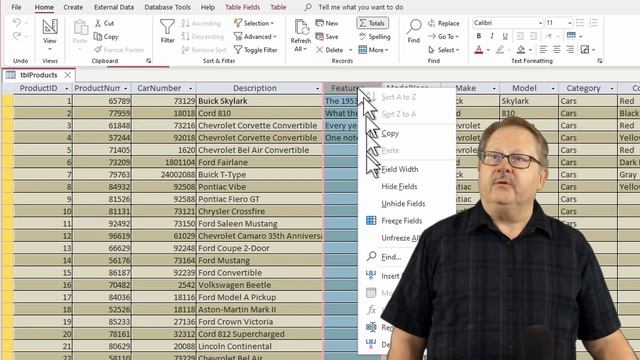
Task: Open the Table Fields tab
Action: pos(242,7)
